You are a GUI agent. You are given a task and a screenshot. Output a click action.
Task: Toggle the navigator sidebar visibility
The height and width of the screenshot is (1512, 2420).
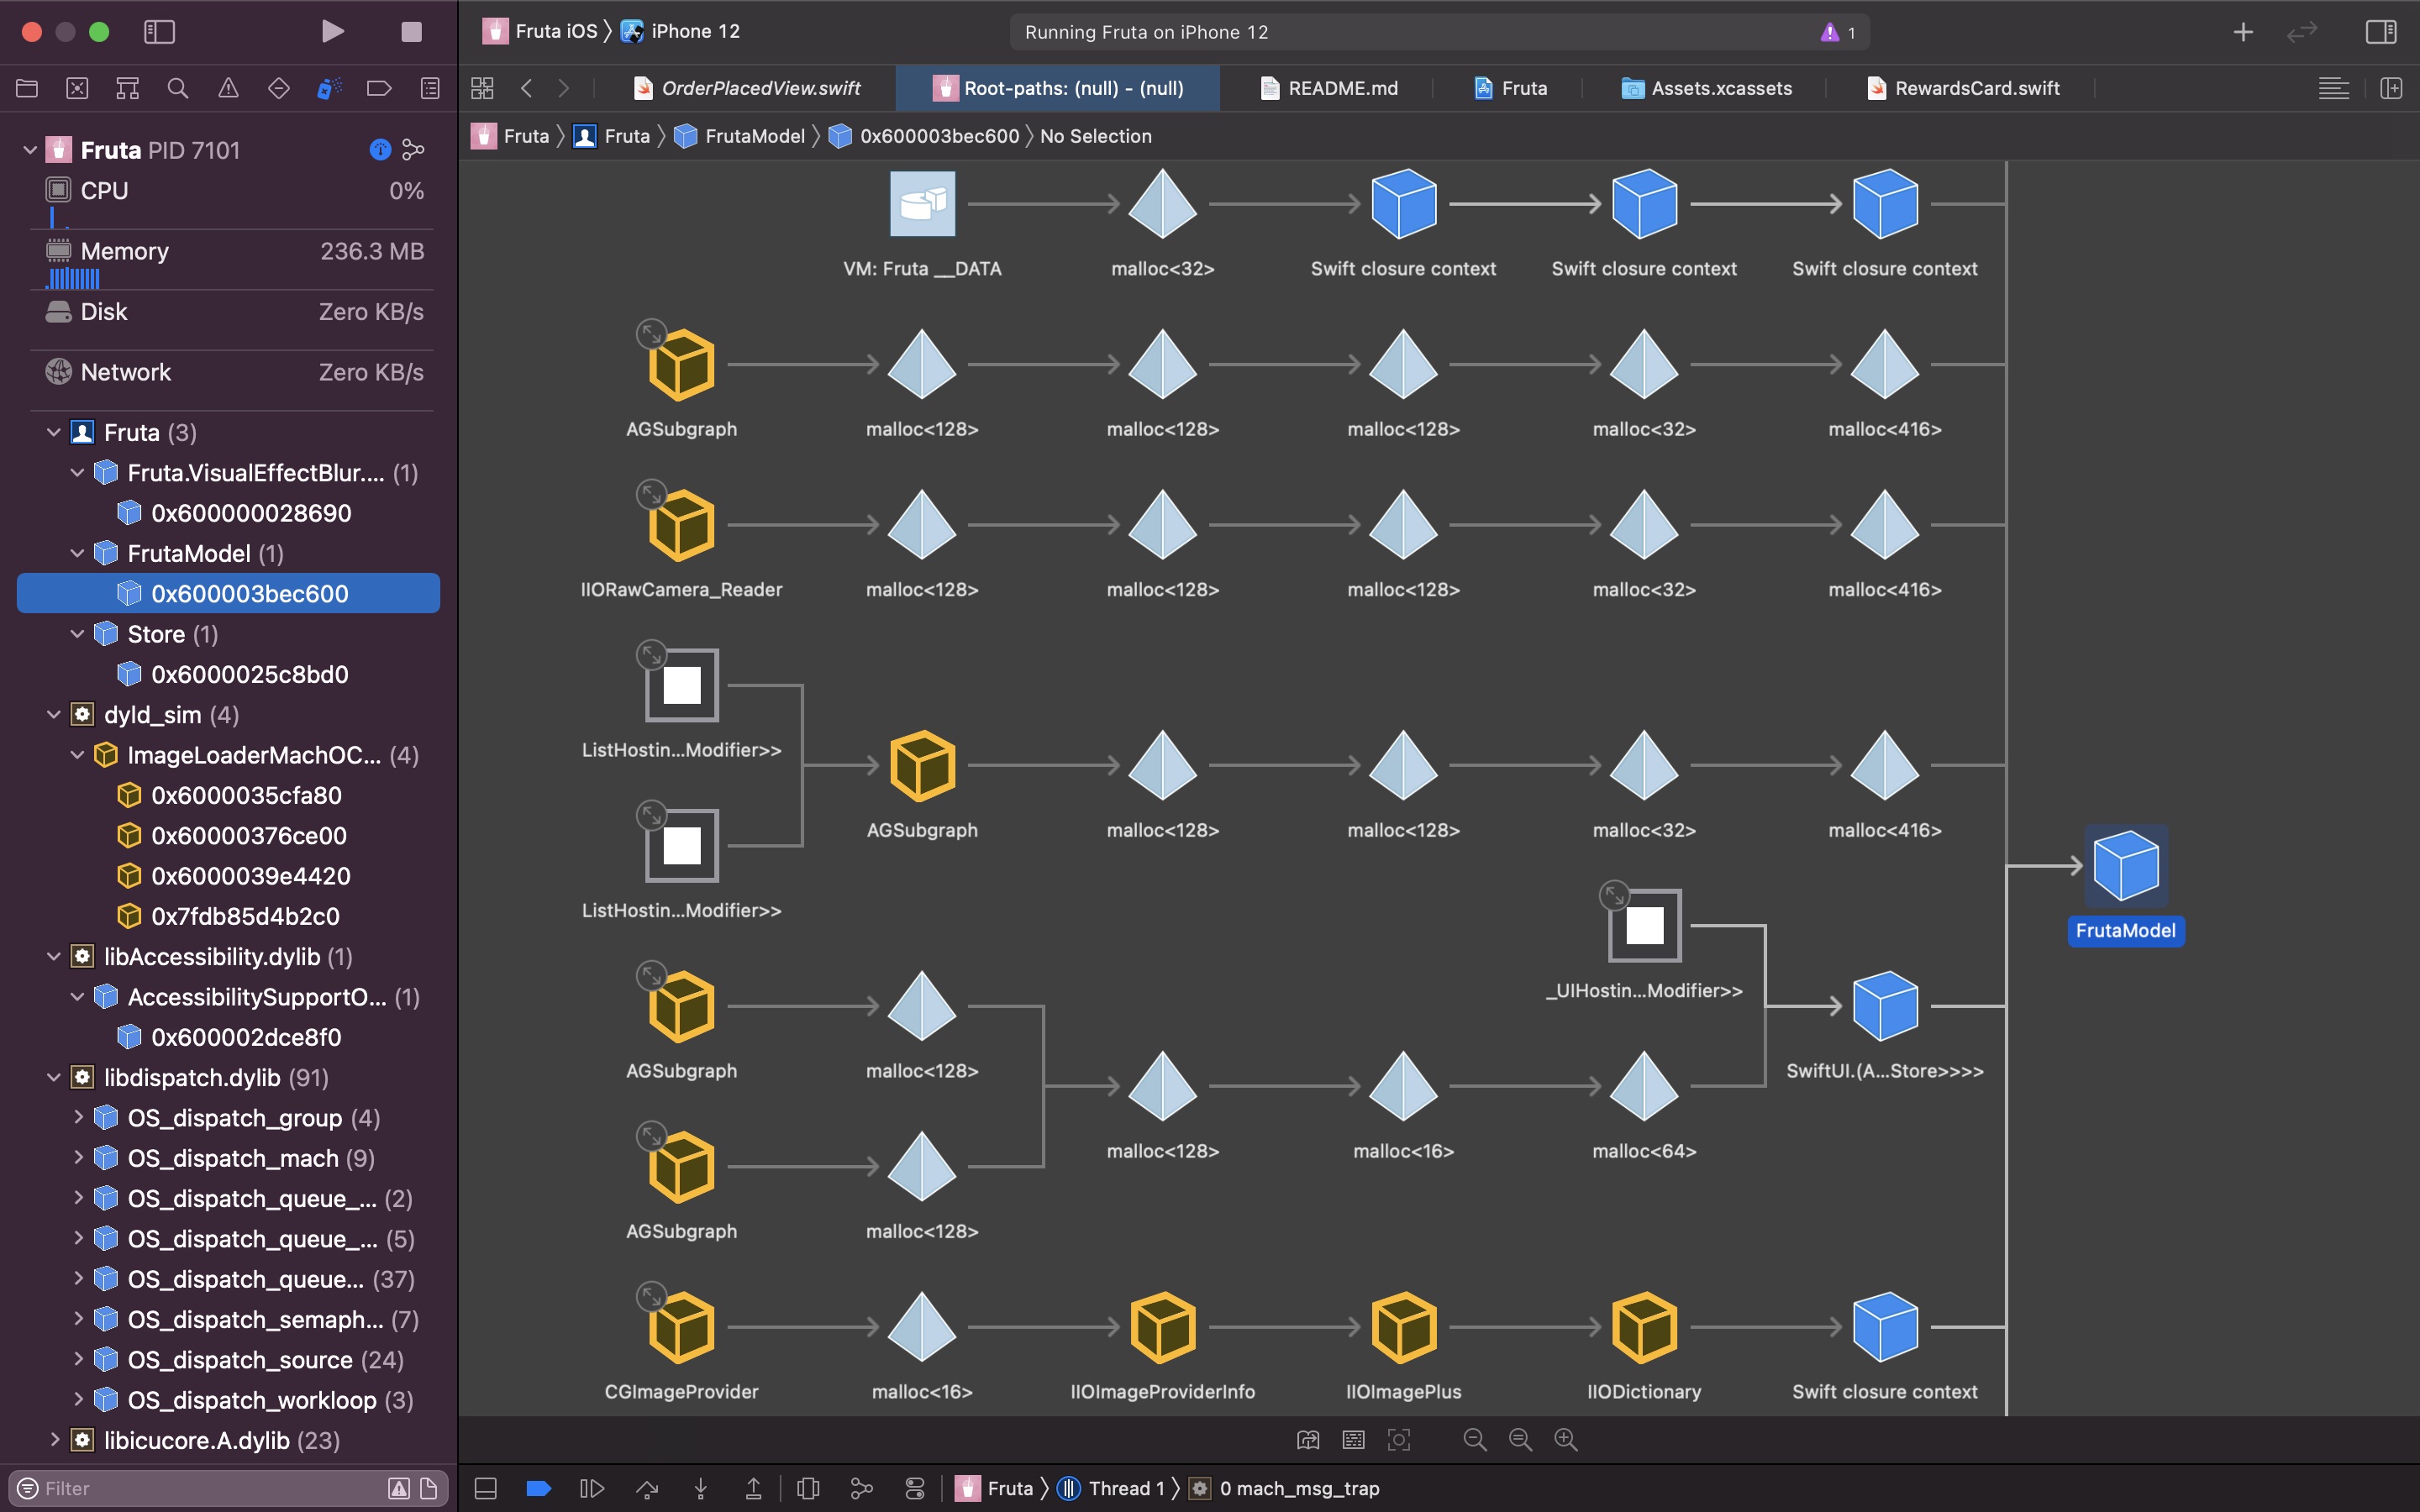(x=159, y=31)
